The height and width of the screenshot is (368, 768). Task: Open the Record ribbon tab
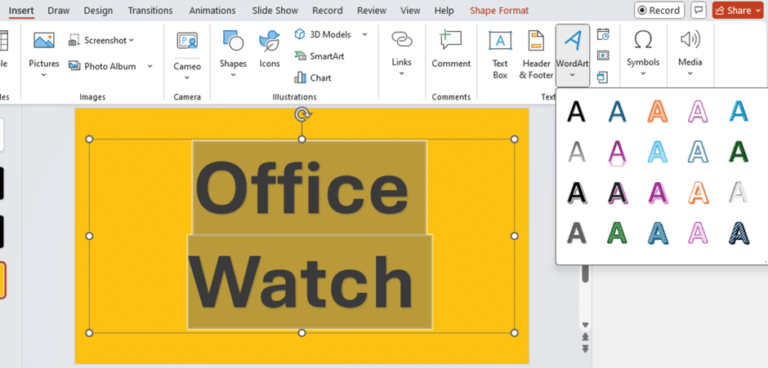tap(328, 10)
